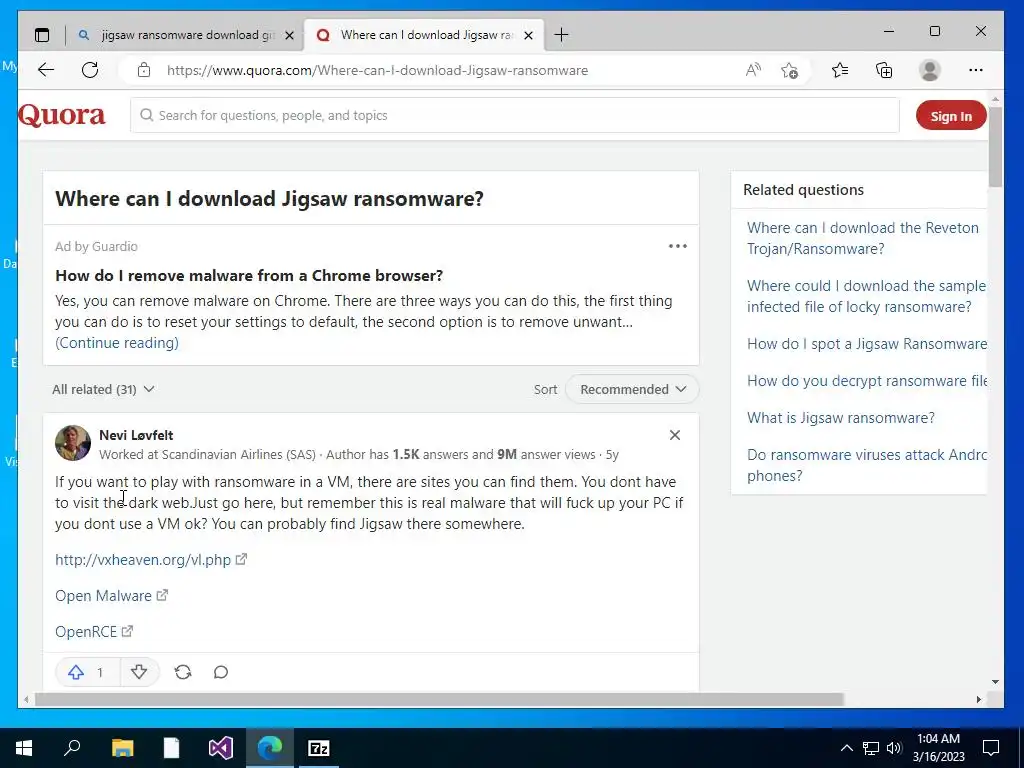Open the notification center icon

991,748
